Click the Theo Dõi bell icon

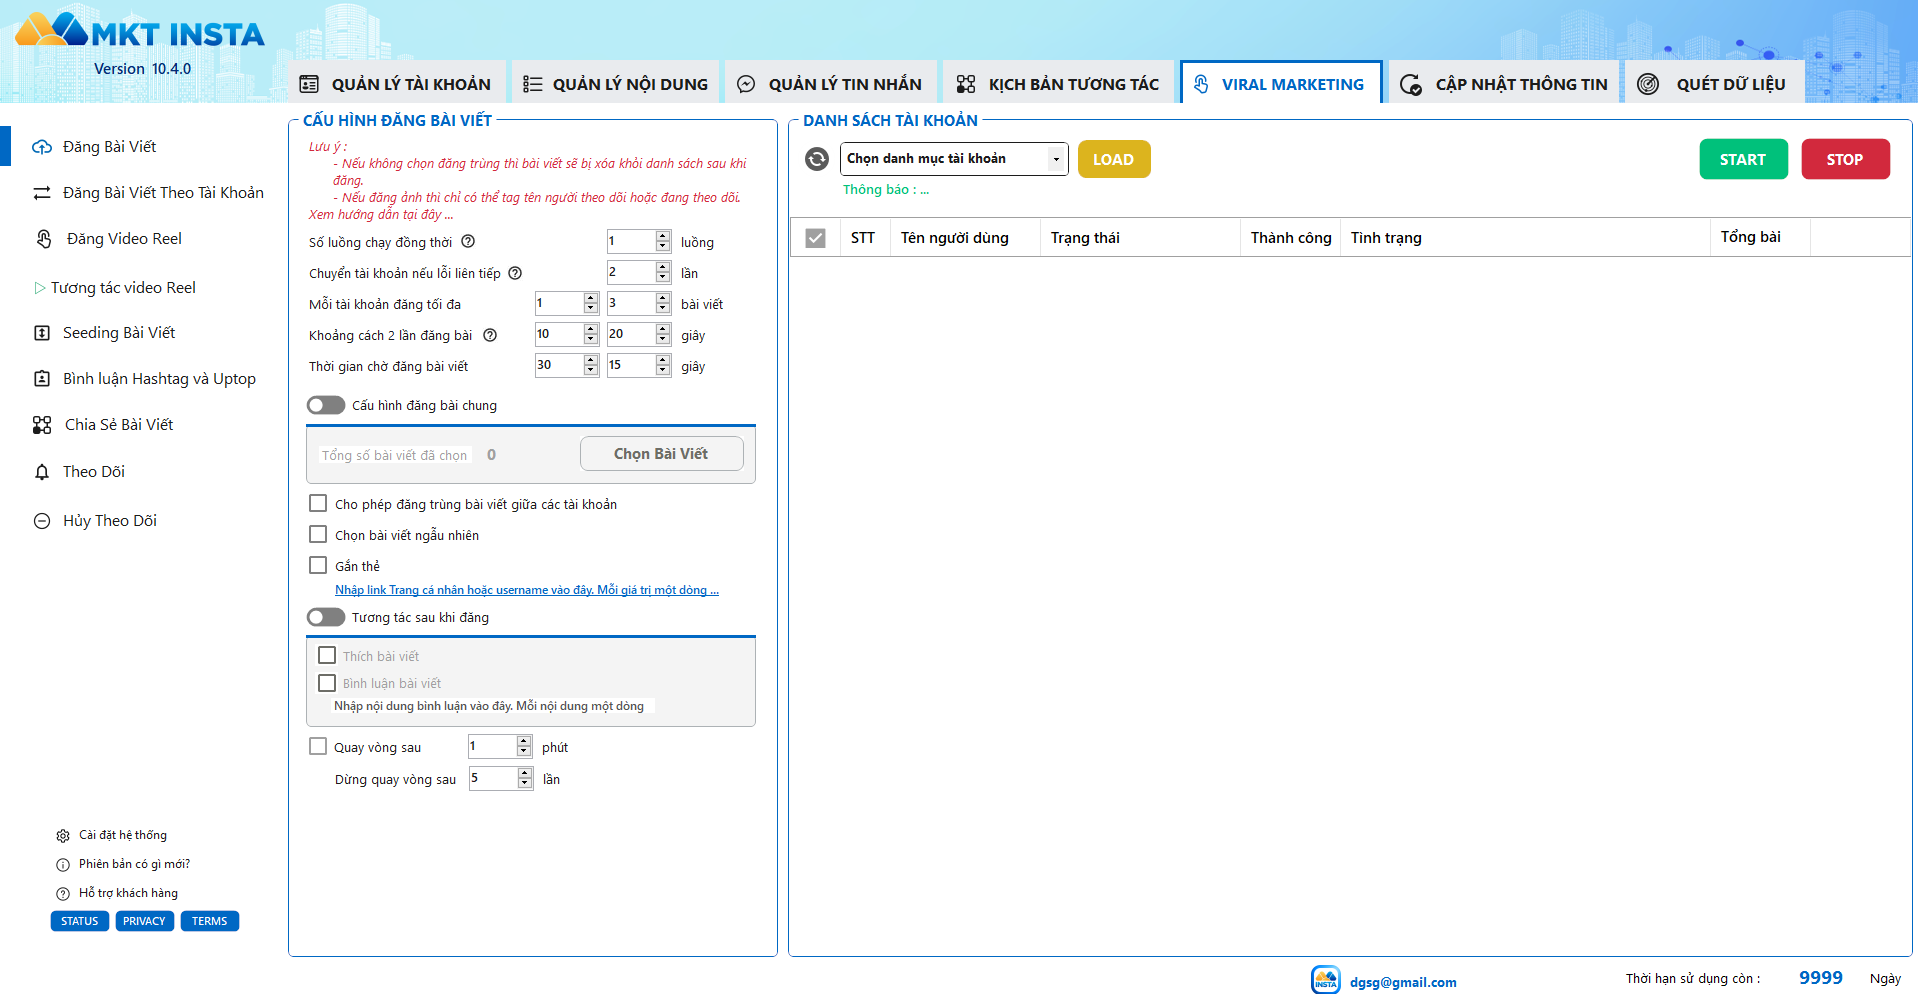(x=42, y=472)
